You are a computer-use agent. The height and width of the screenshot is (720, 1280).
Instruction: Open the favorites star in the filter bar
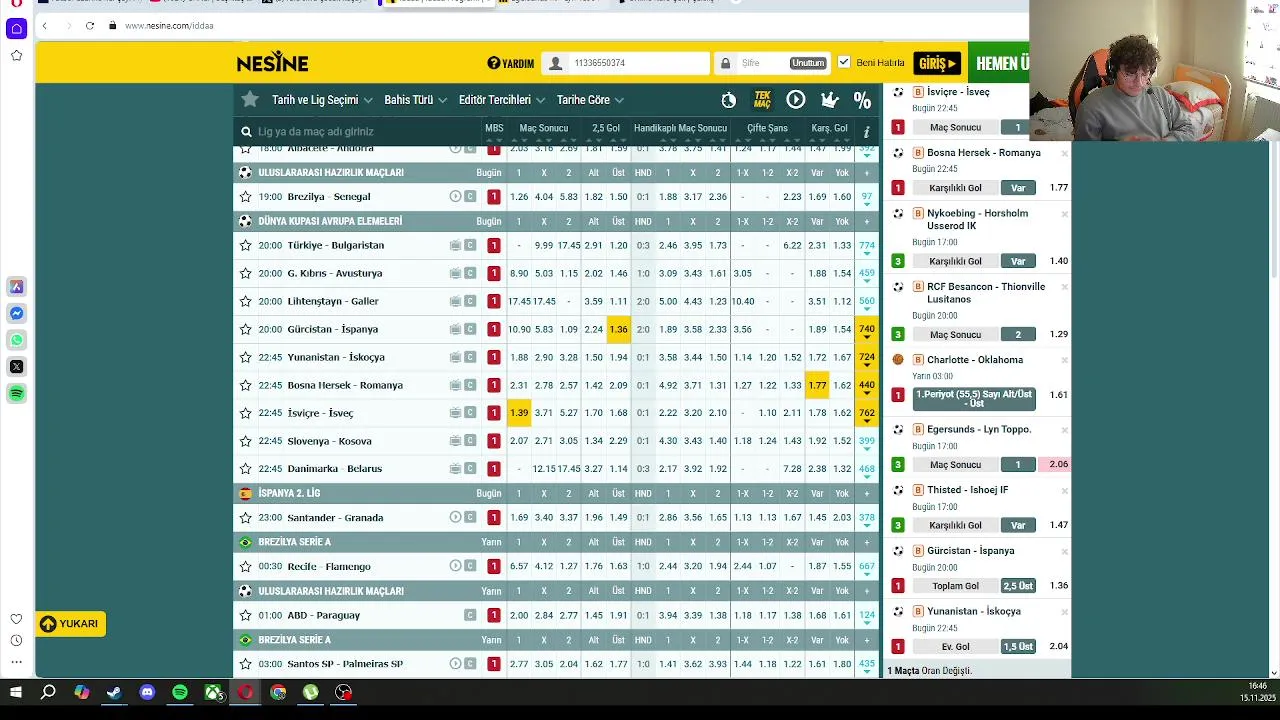pyautogui.click(x=250, y=99)
